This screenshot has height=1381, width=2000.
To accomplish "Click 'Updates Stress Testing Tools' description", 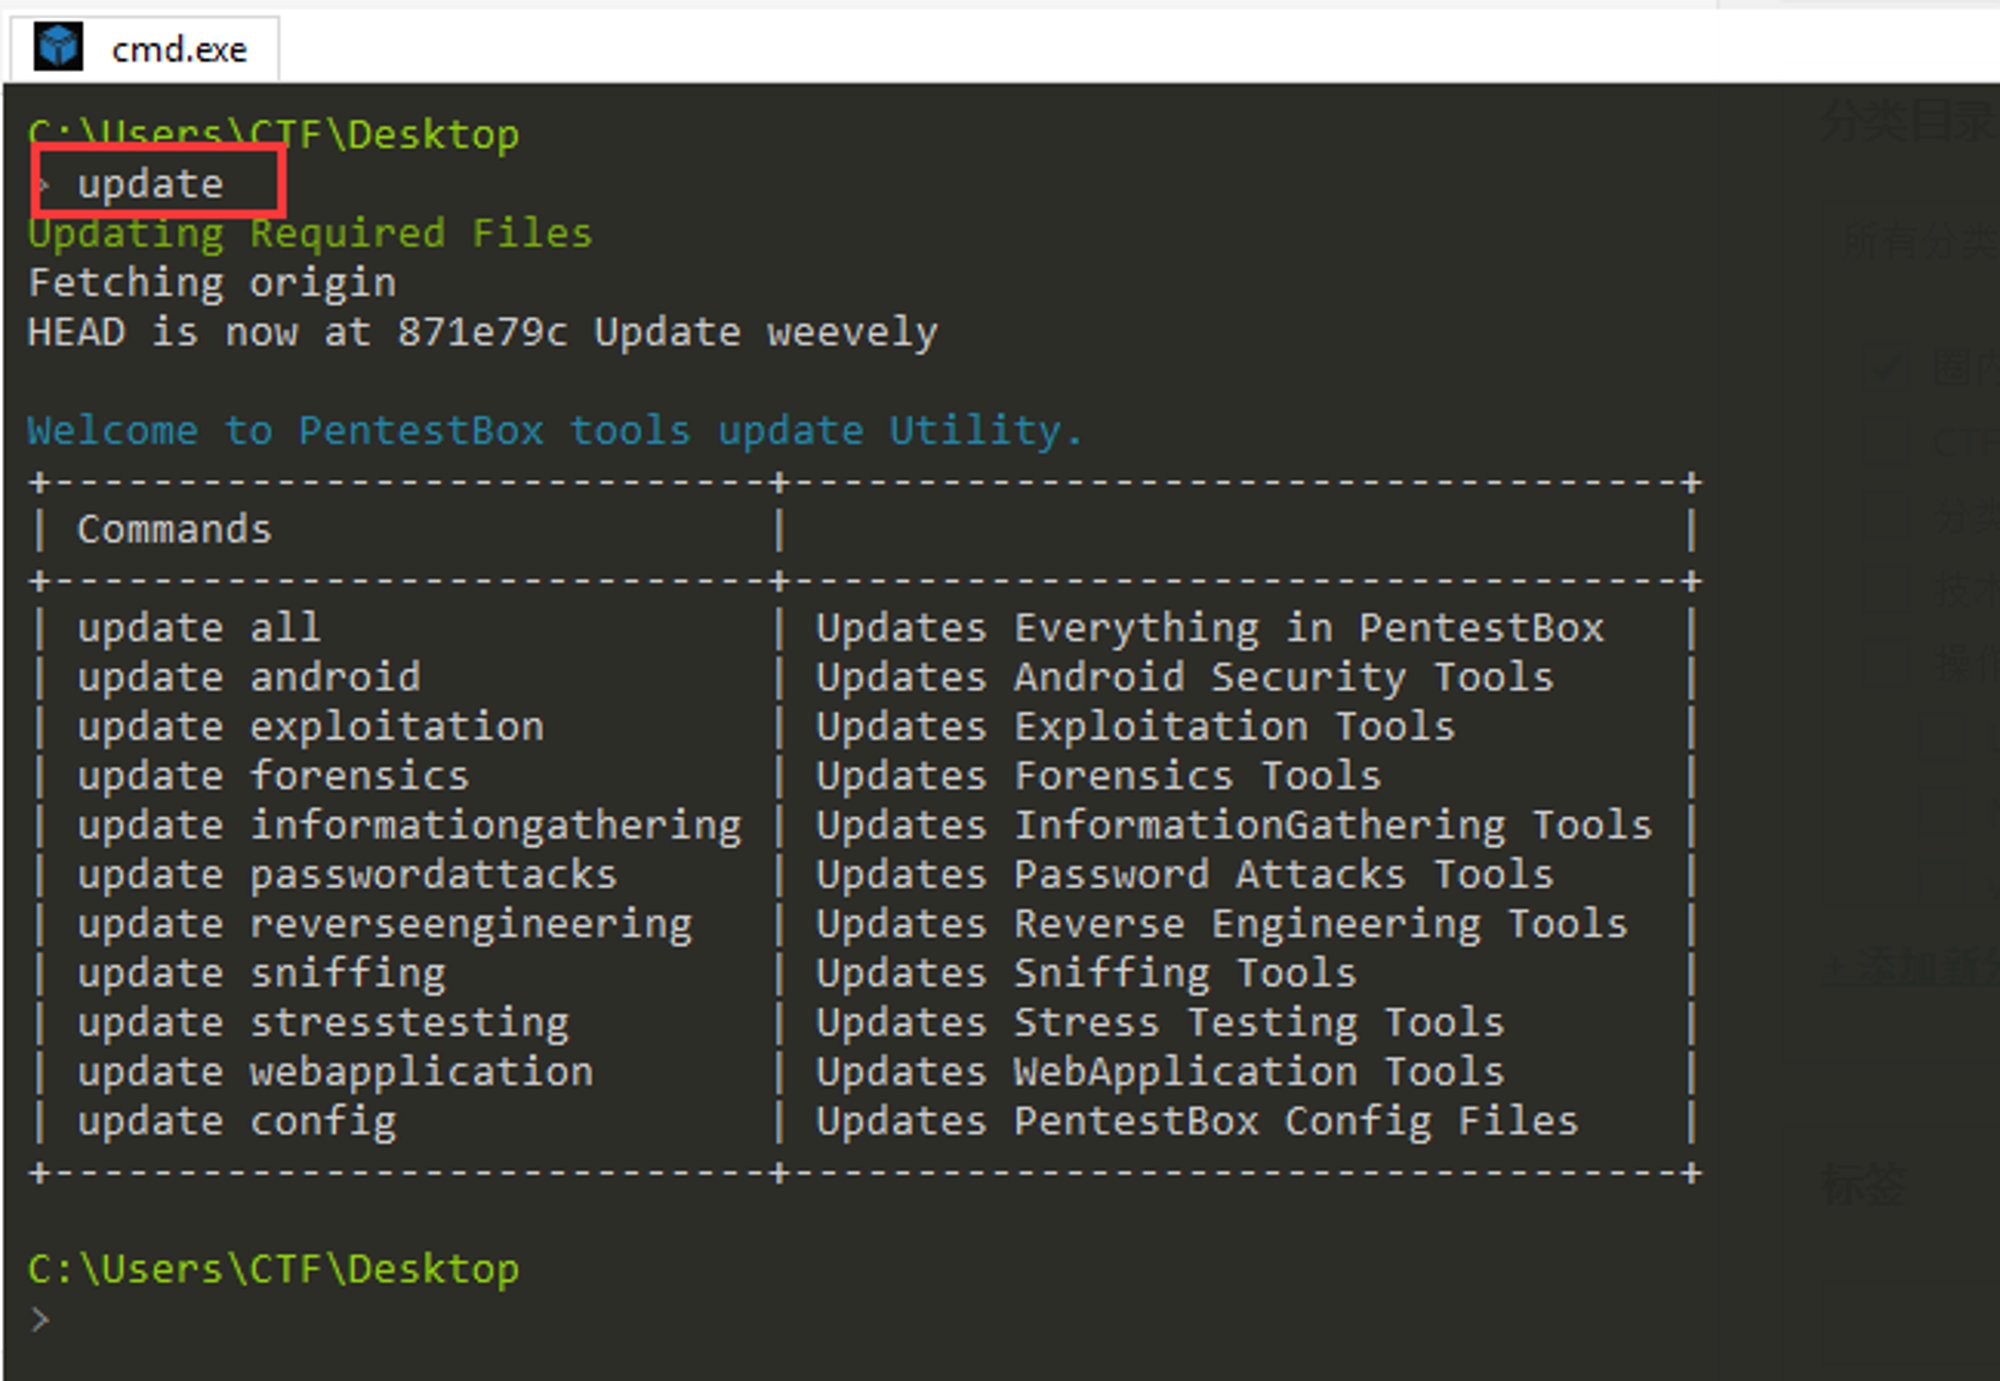I will coord(1160,1023).
